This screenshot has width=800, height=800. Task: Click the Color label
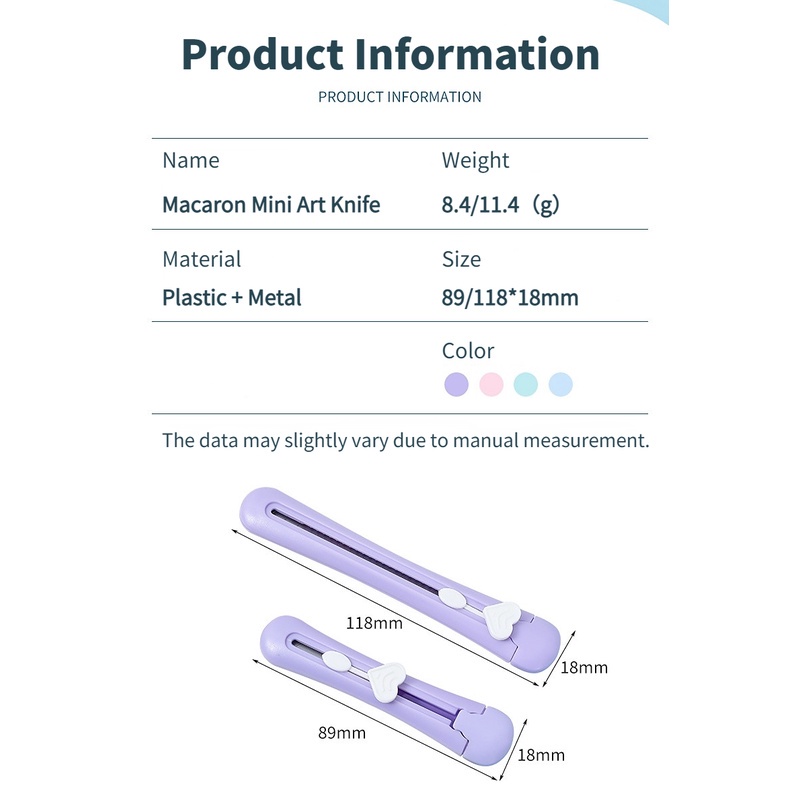click(x=468, y=351)
